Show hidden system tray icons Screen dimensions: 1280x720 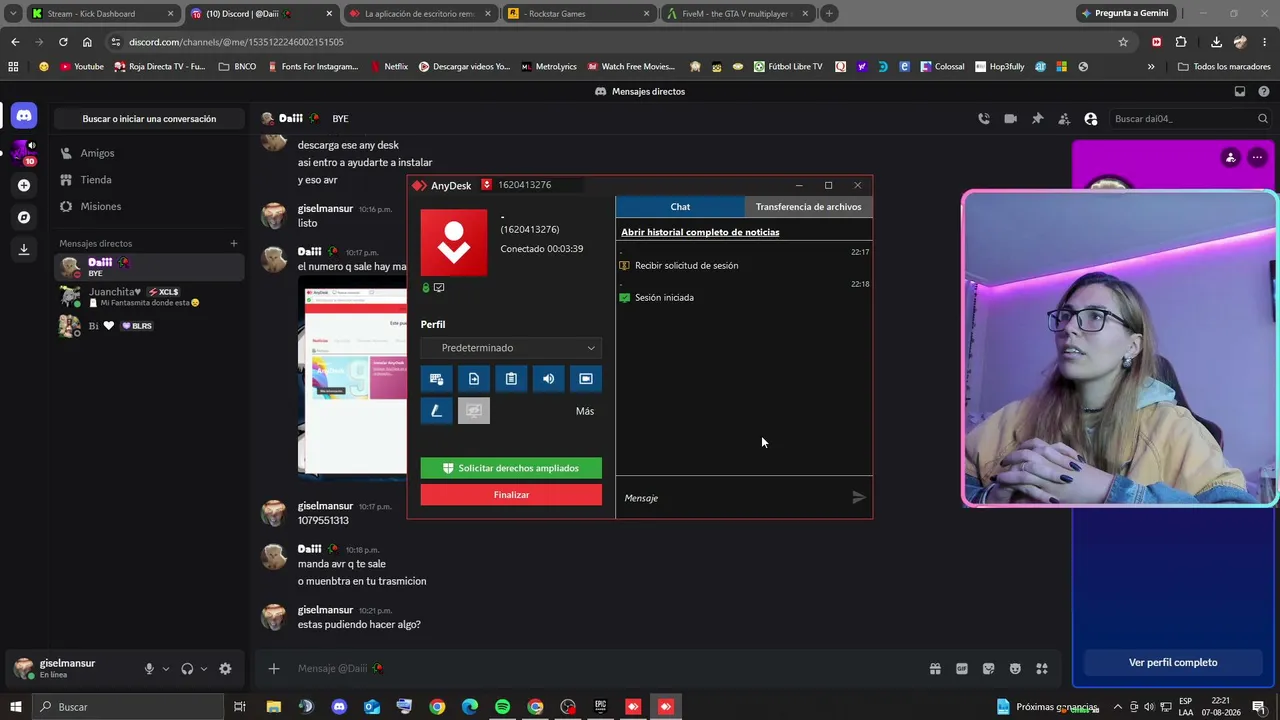1118,707
